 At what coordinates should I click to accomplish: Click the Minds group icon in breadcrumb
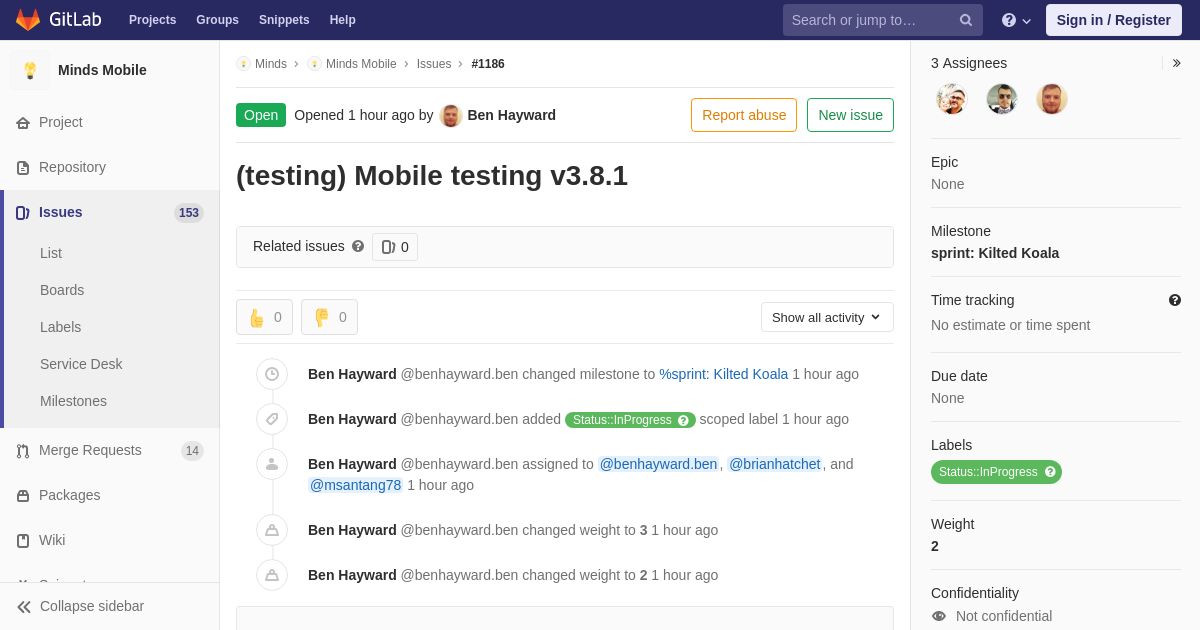point(243,64)
